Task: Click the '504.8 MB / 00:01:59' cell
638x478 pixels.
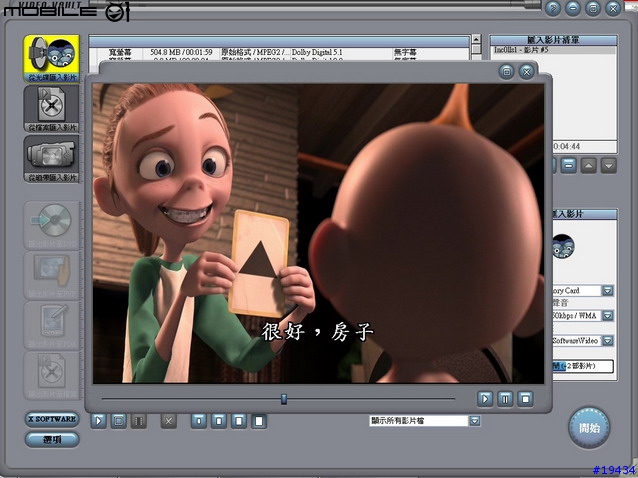Action: pos(181,52)
